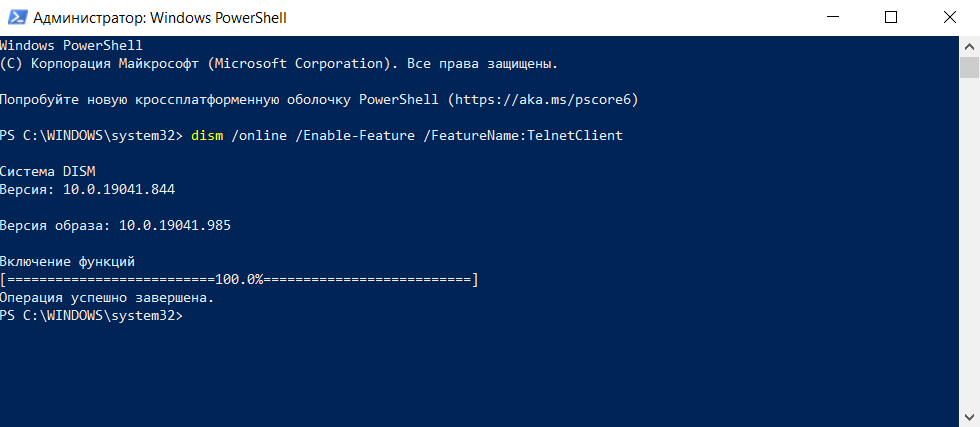Click the empty vertical scrollbar track
The height and width of the screenshot is (427, 980).
pyautogui.click(x=968, y=250)
